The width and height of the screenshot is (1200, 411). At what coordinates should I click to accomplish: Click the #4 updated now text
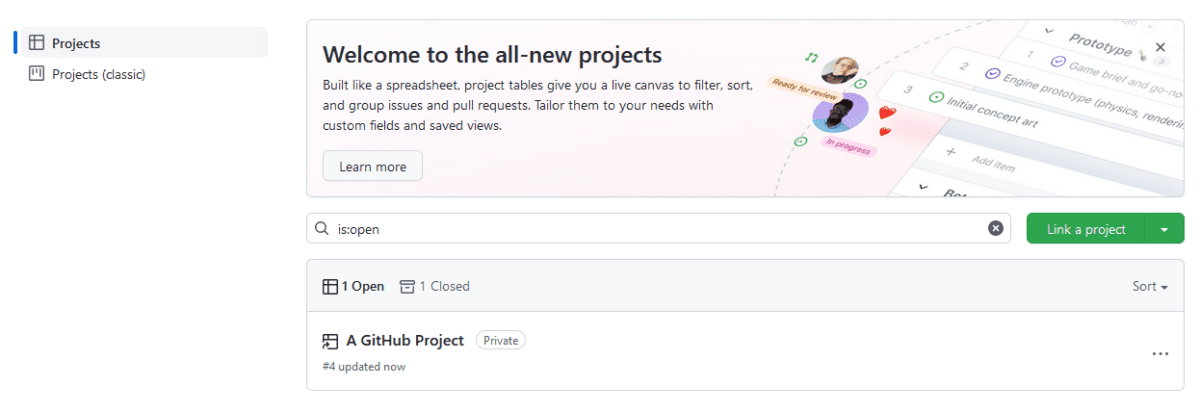pos(364,367)
